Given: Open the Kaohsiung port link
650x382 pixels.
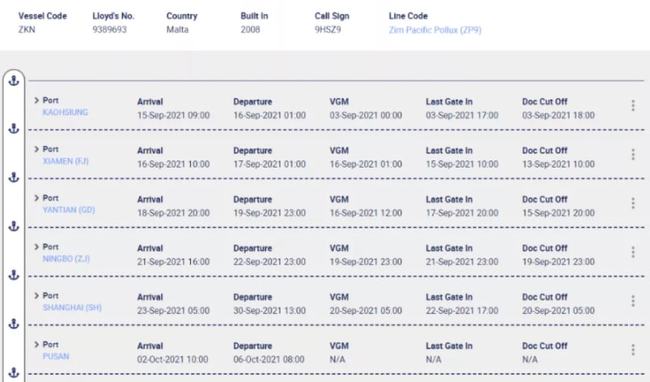Looking at the screenshot, I should 65,112.
